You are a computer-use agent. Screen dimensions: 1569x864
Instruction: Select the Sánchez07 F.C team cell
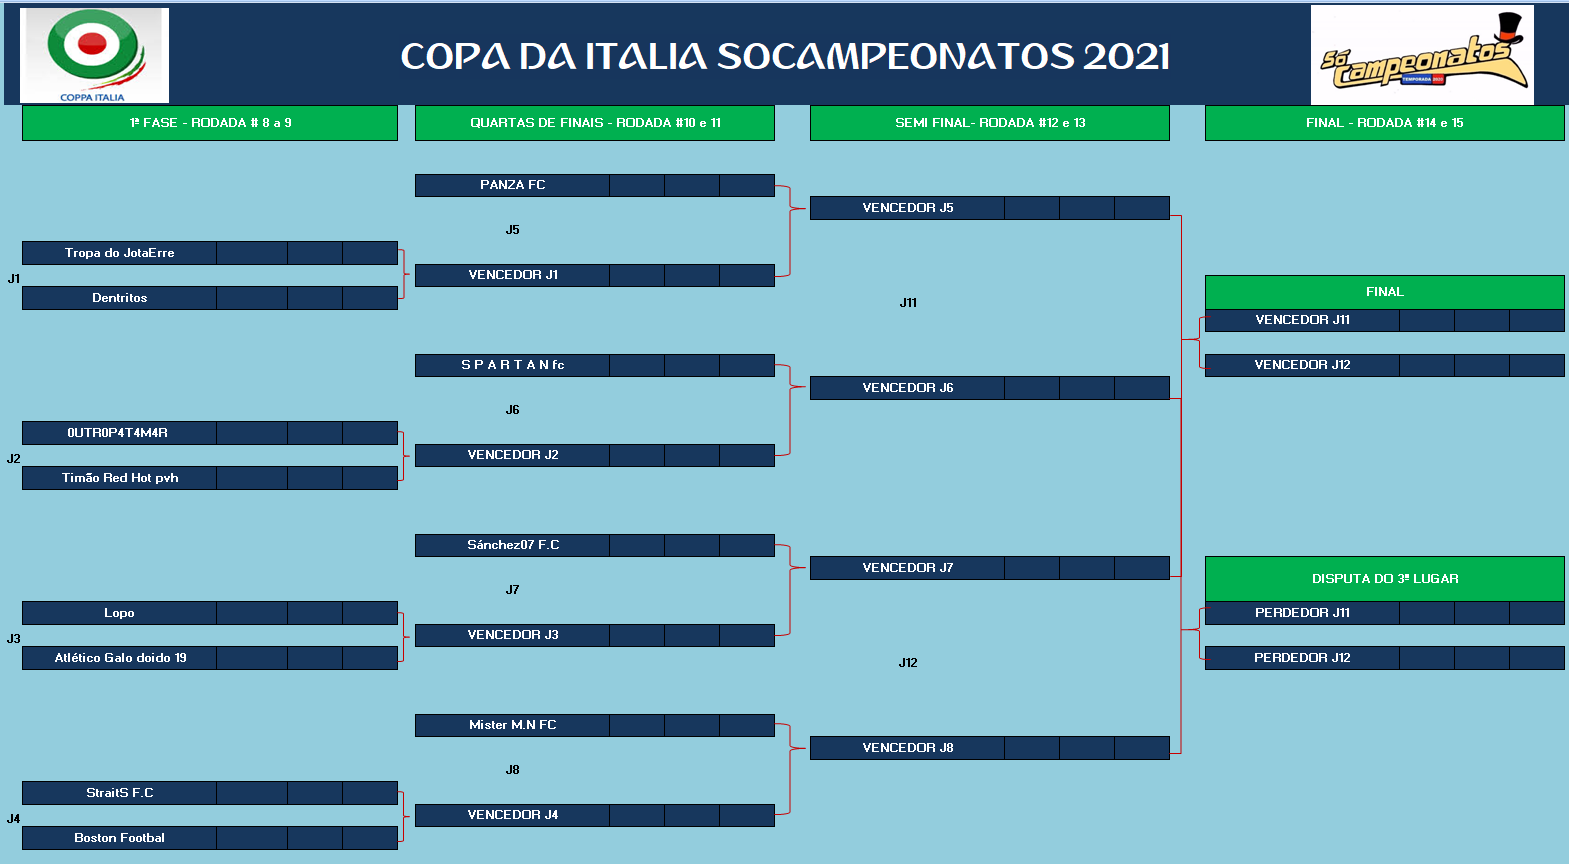pyautogui.click(x=512, y=545)
